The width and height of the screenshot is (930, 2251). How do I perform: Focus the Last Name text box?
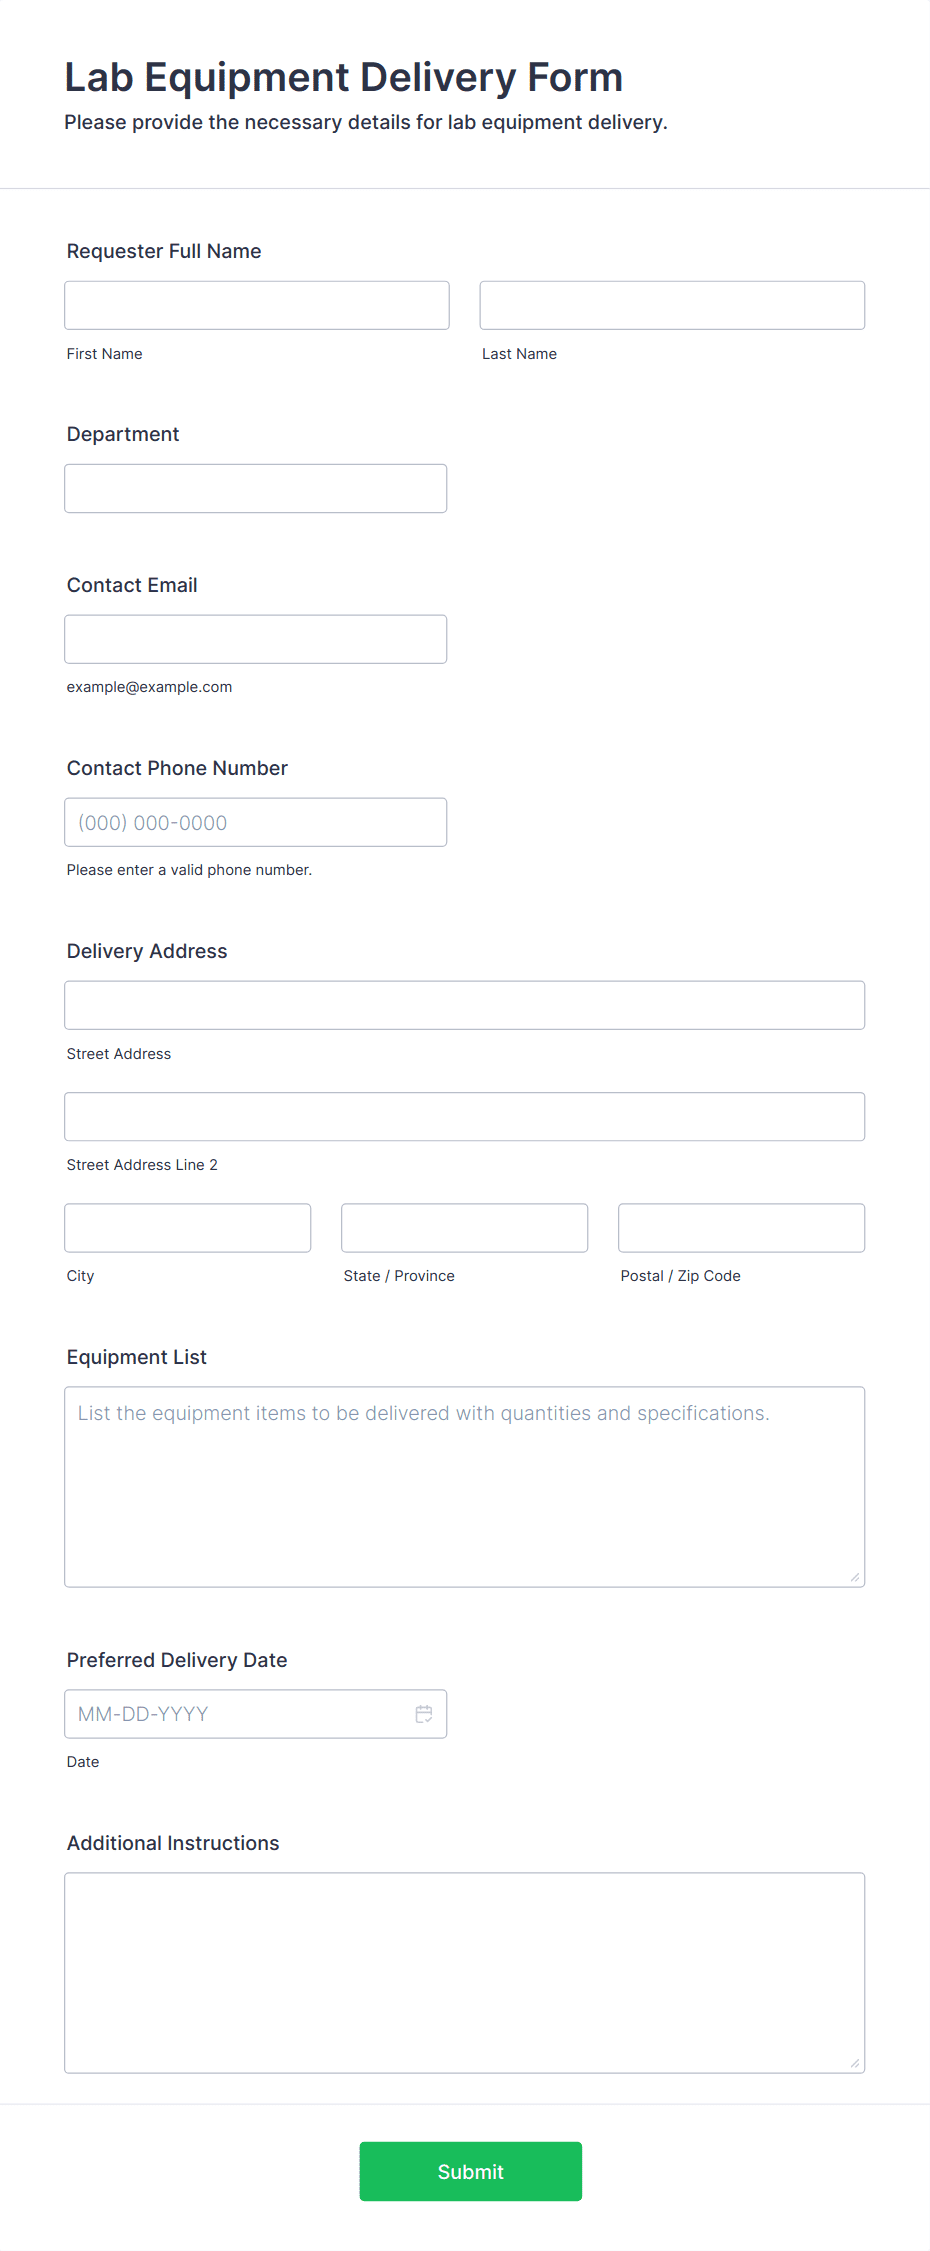672,305
